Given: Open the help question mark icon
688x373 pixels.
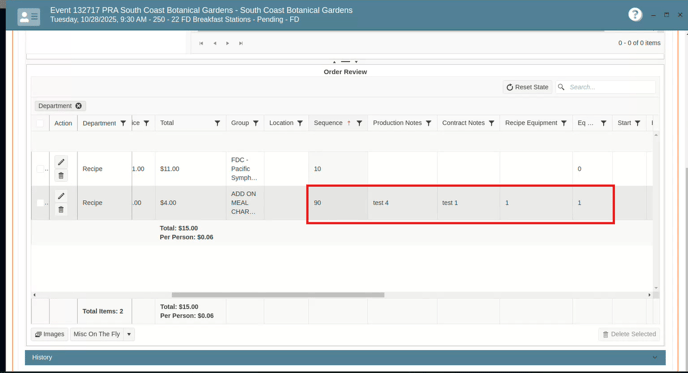Looking at the screenshot, I should [x=635, y=14].
